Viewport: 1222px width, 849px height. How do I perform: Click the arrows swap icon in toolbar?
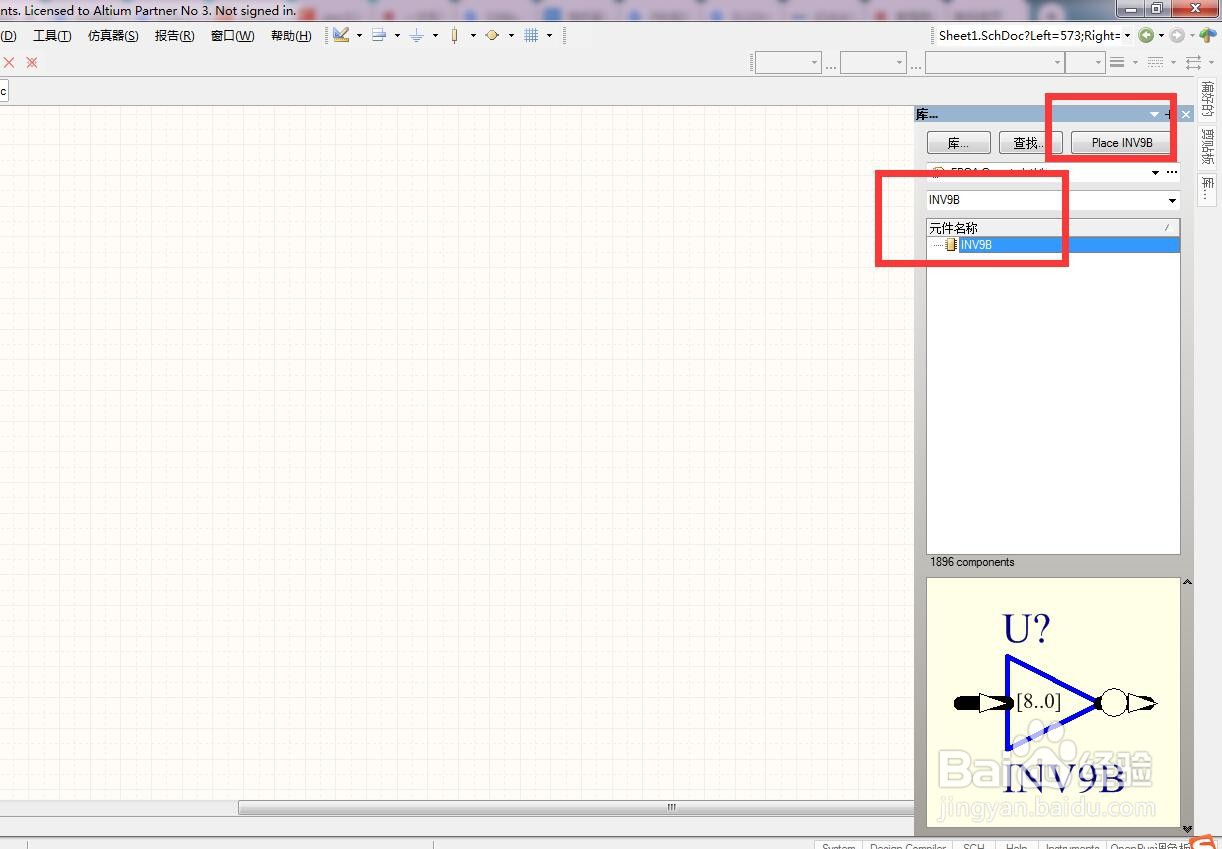coord(1193,62)
